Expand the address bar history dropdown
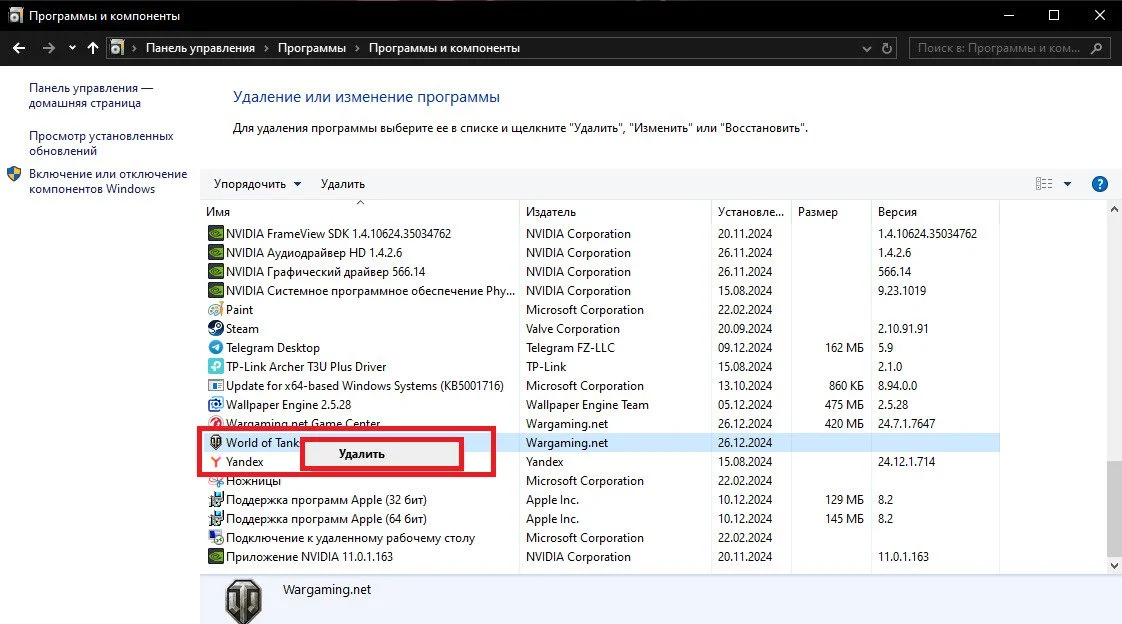Image resolution: width=1122 pixels, height=624 pixels. 867,48
